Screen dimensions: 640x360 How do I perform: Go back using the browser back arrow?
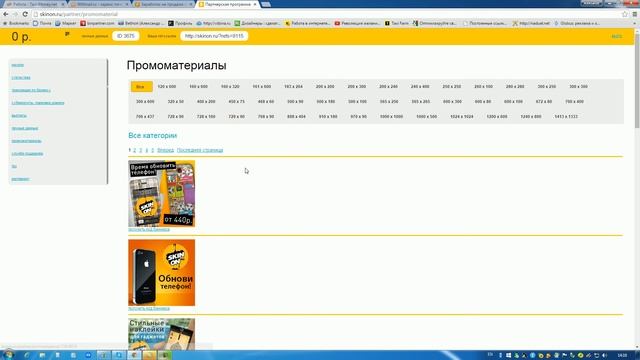coord(6,14)
